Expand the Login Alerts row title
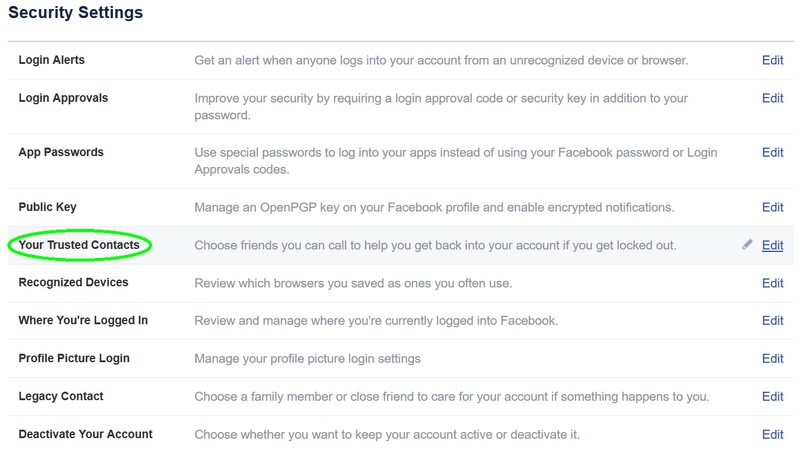Viewport: 800px width, 452px height. (x=51, y=60)
